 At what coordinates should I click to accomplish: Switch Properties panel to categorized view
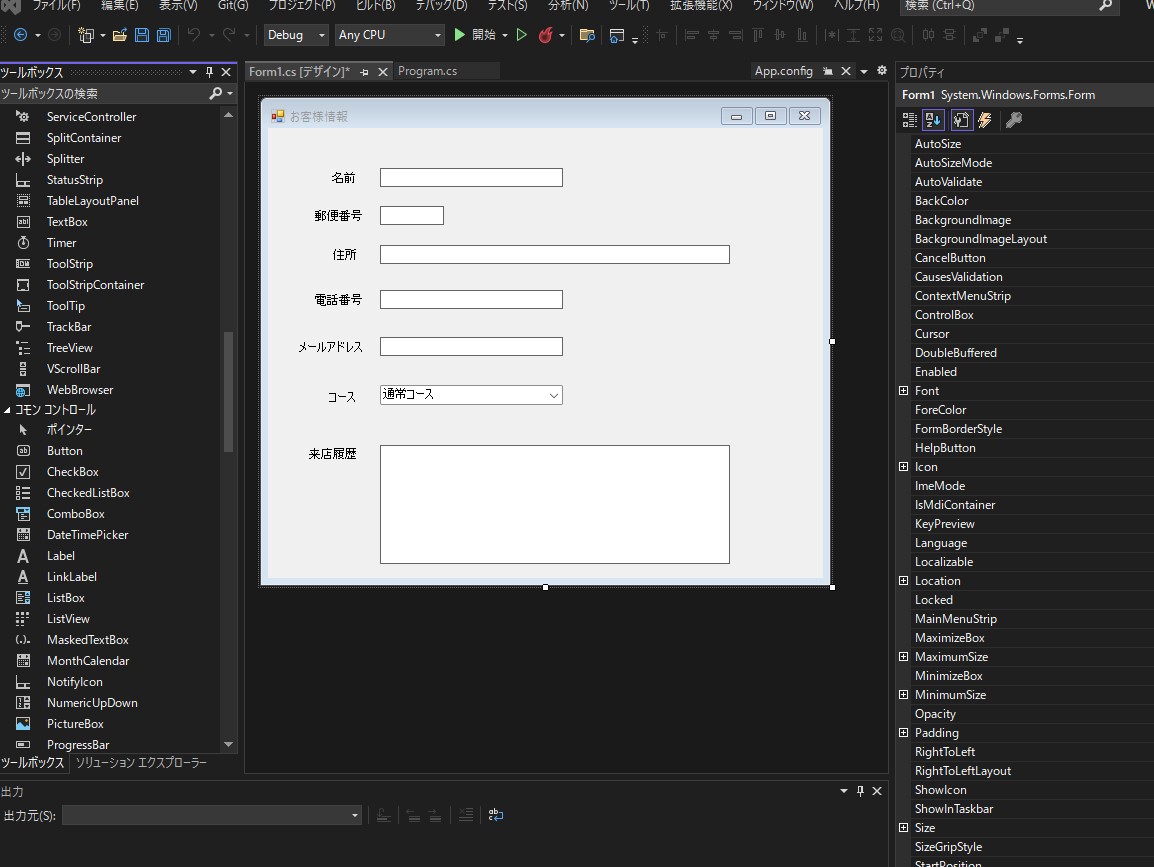point(909,121)
